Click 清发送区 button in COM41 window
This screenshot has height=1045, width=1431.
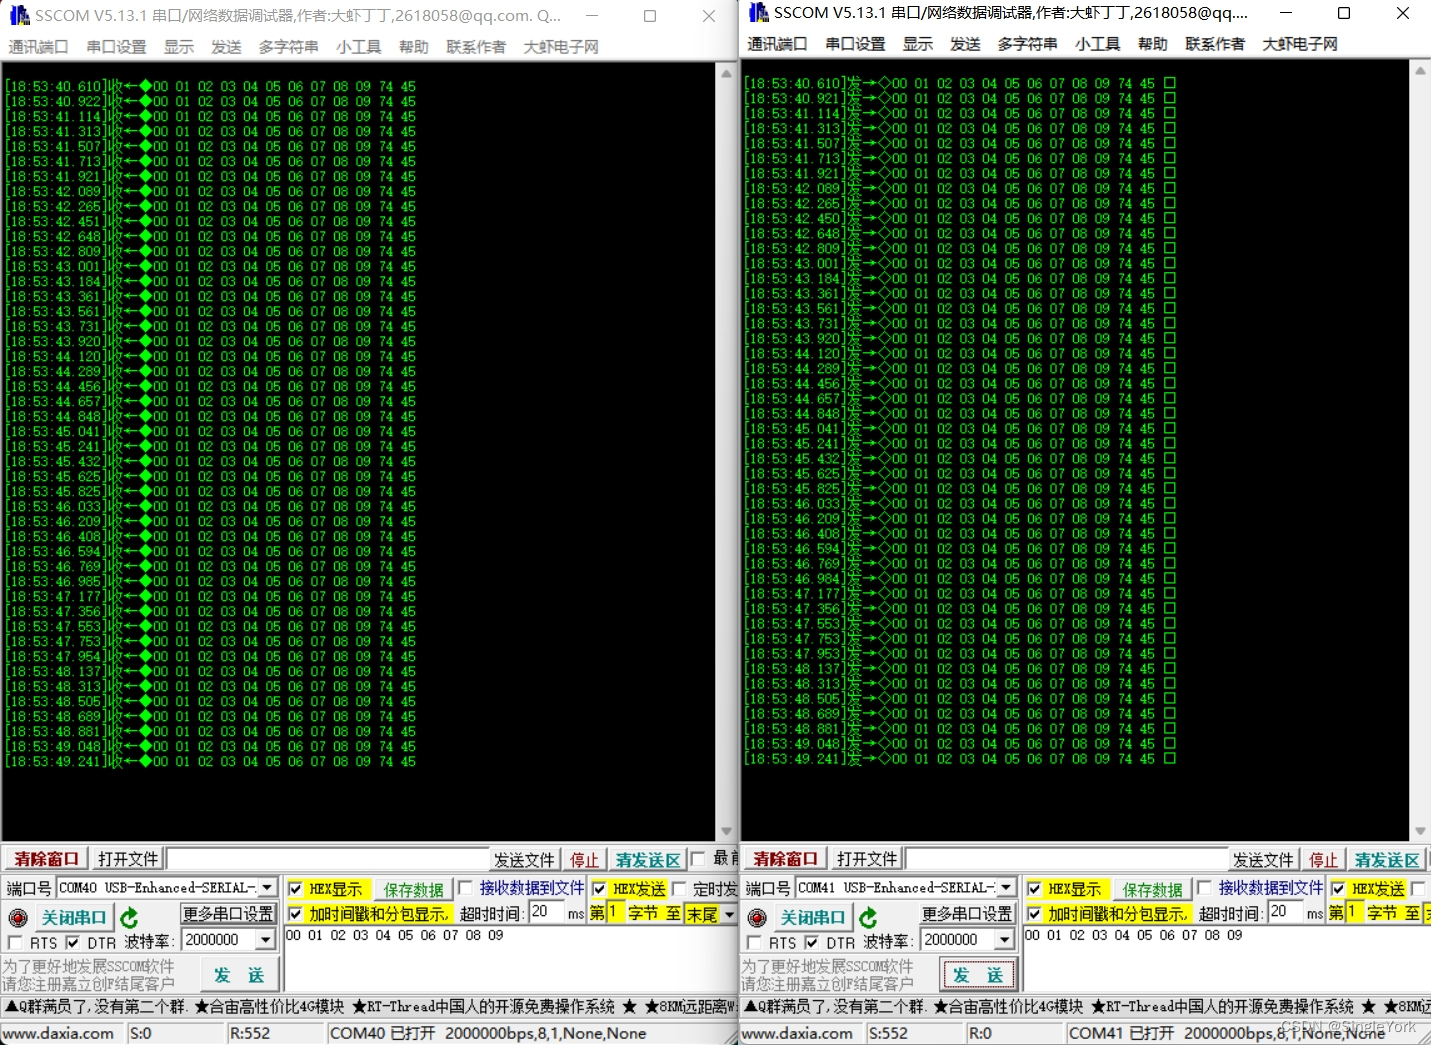point(1387,860)
